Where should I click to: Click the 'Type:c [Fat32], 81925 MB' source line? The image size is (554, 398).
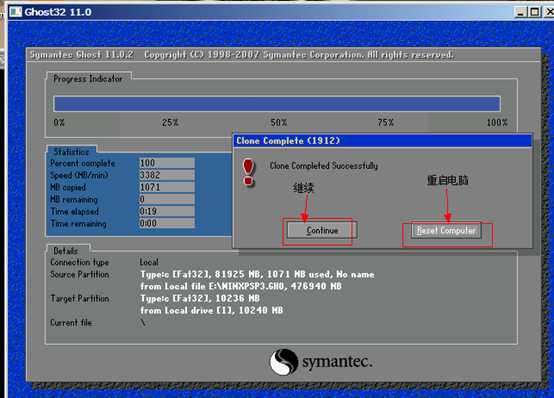point(257,274)
